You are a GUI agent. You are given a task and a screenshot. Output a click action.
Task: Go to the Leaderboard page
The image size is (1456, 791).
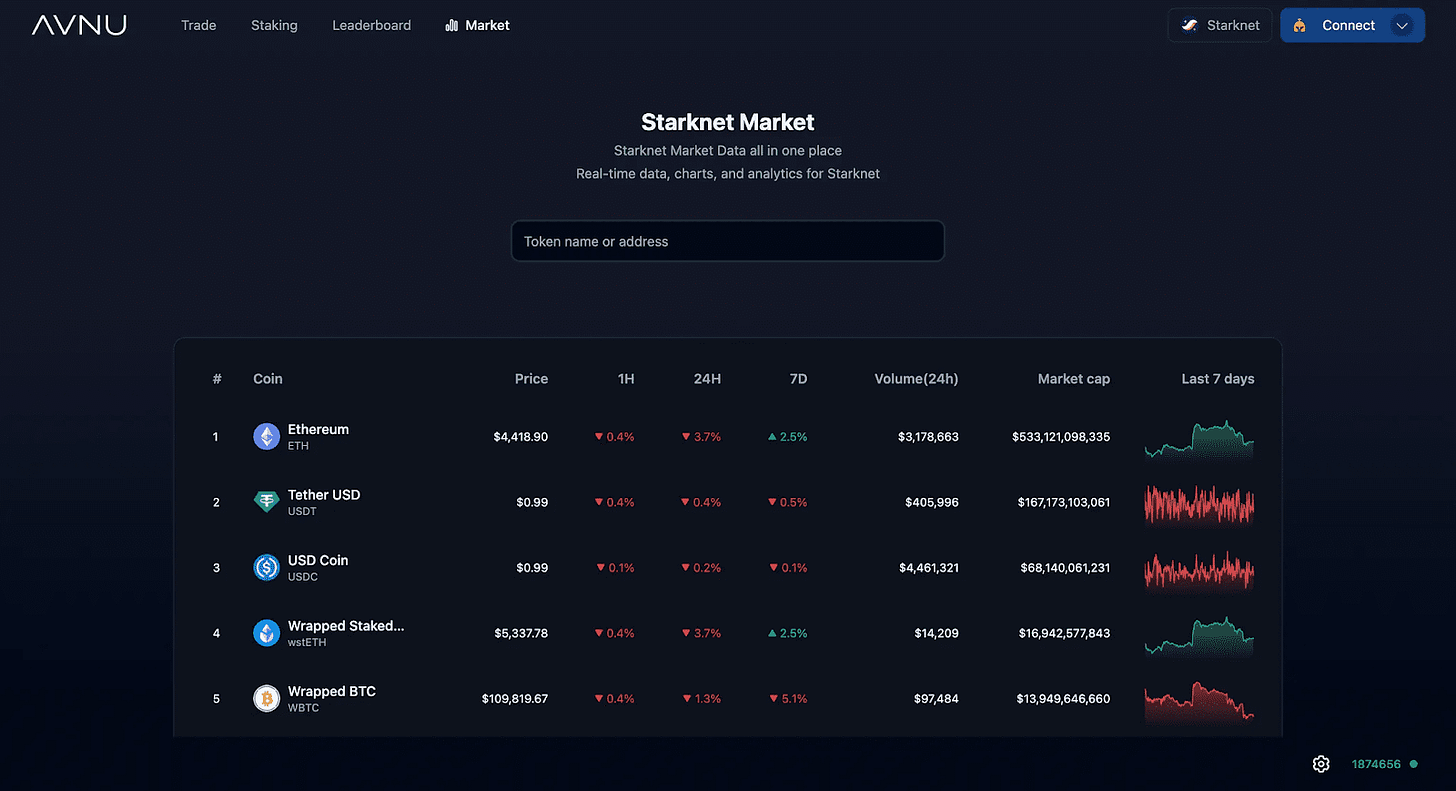click(x=371, y=25)
